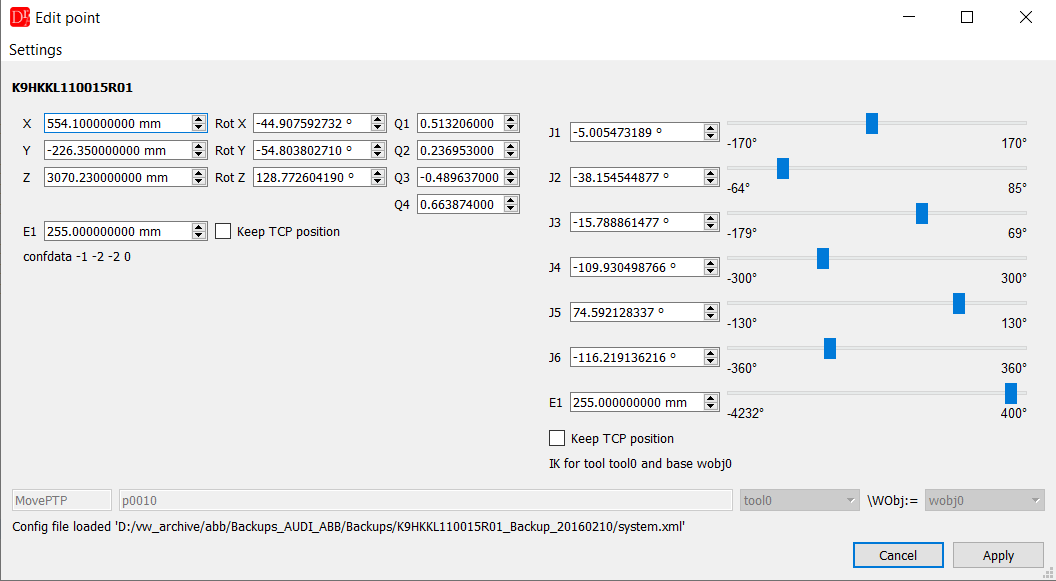Decrement the J5 joint angle down arrow
The width and height of the screenshot is (1056, 581).
coord(711,316)
